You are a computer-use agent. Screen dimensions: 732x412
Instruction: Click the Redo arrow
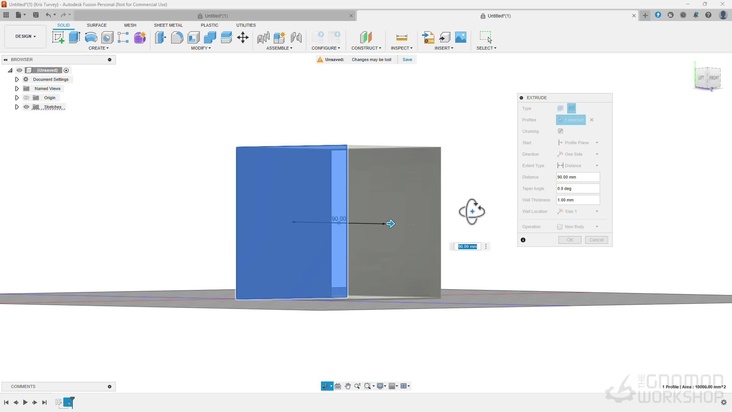63,15
